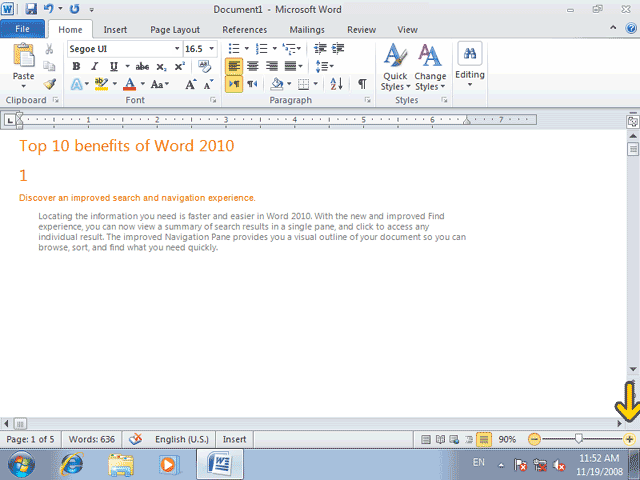The image size is (640, 480).
Task: Toggle Italic formatting
Action: click(x=95, y=67)
